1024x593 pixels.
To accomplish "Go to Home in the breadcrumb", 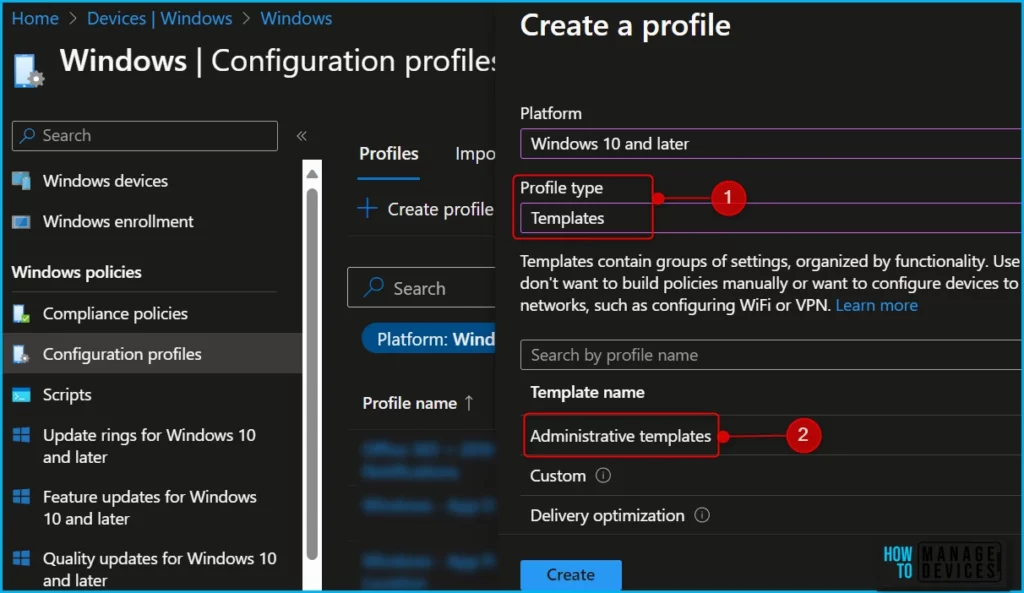I will click(35, 18).
